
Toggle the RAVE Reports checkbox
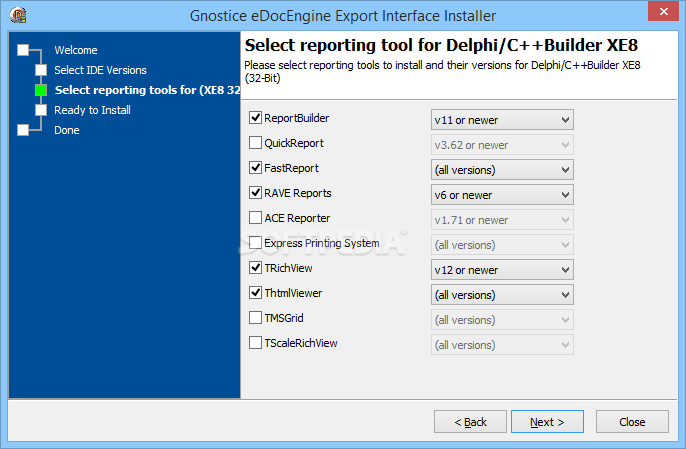click(255, 193)
